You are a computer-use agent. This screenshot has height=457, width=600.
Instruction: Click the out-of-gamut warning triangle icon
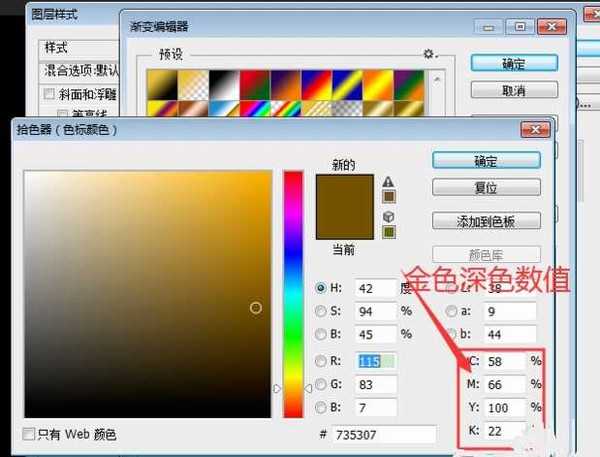click(x=388, y=181)
